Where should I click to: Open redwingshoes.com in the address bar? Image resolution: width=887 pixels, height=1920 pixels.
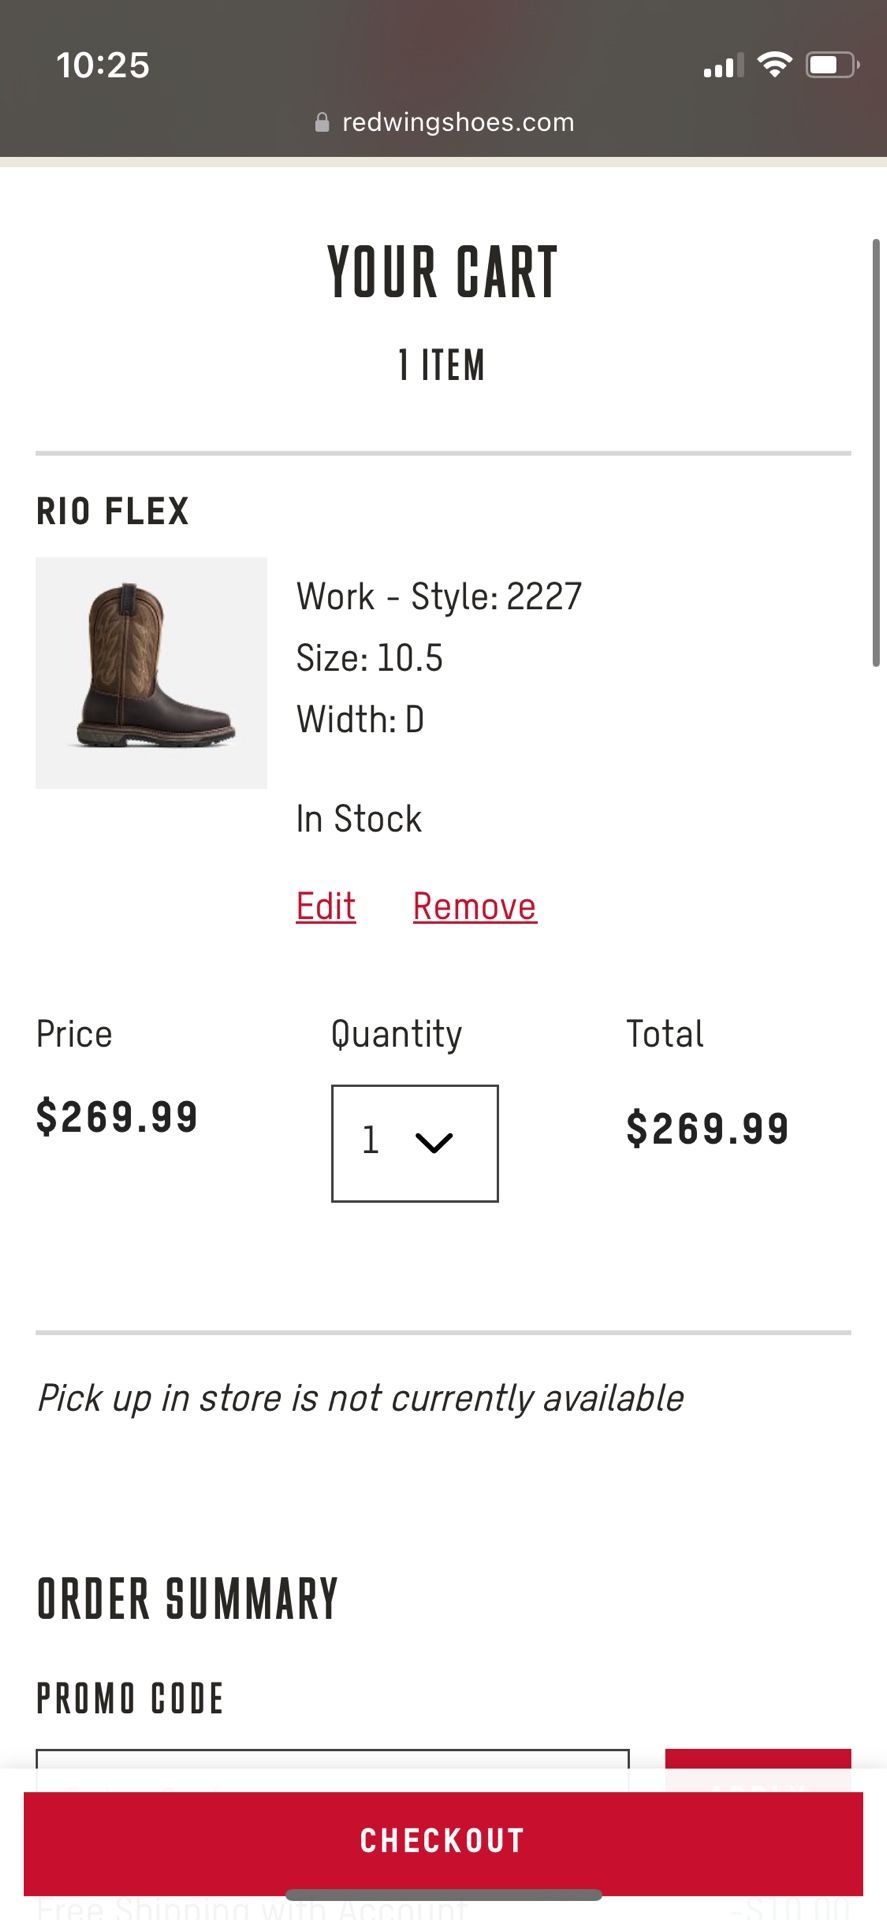457,122
